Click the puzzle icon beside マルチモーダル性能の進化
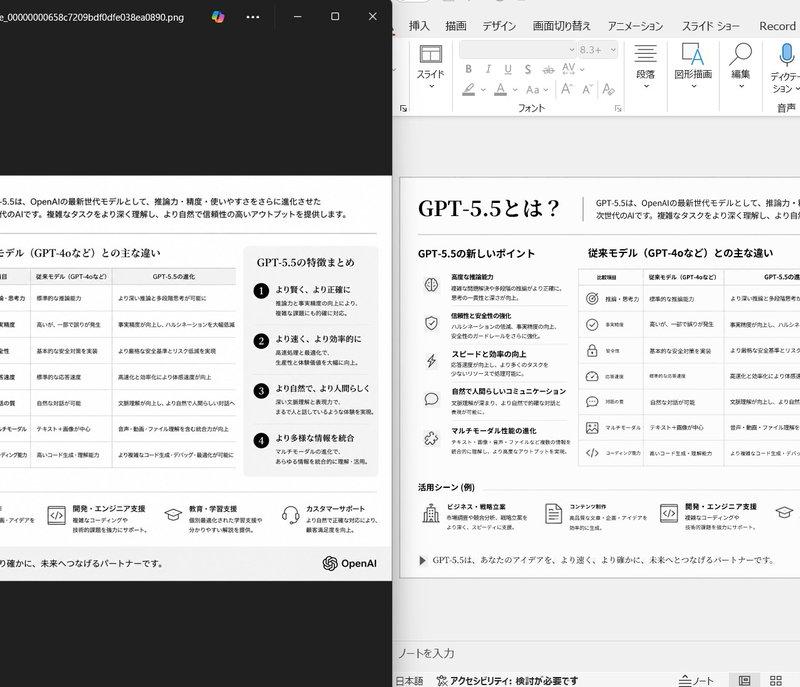Screen dimensions: 800x687 tap(431, 438)
